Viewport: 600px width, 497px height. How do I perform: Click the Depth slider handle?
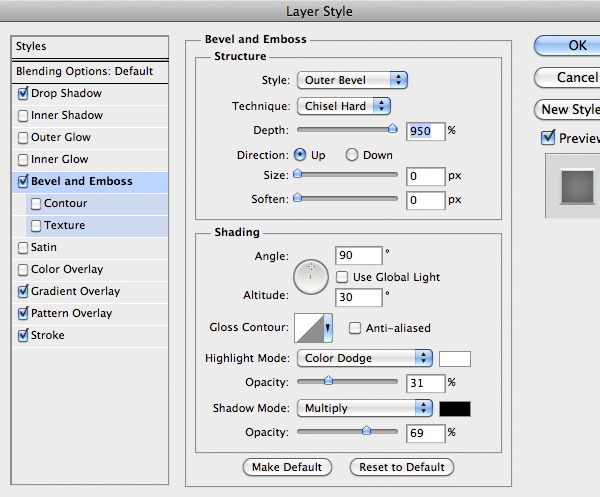pos(393,129)
